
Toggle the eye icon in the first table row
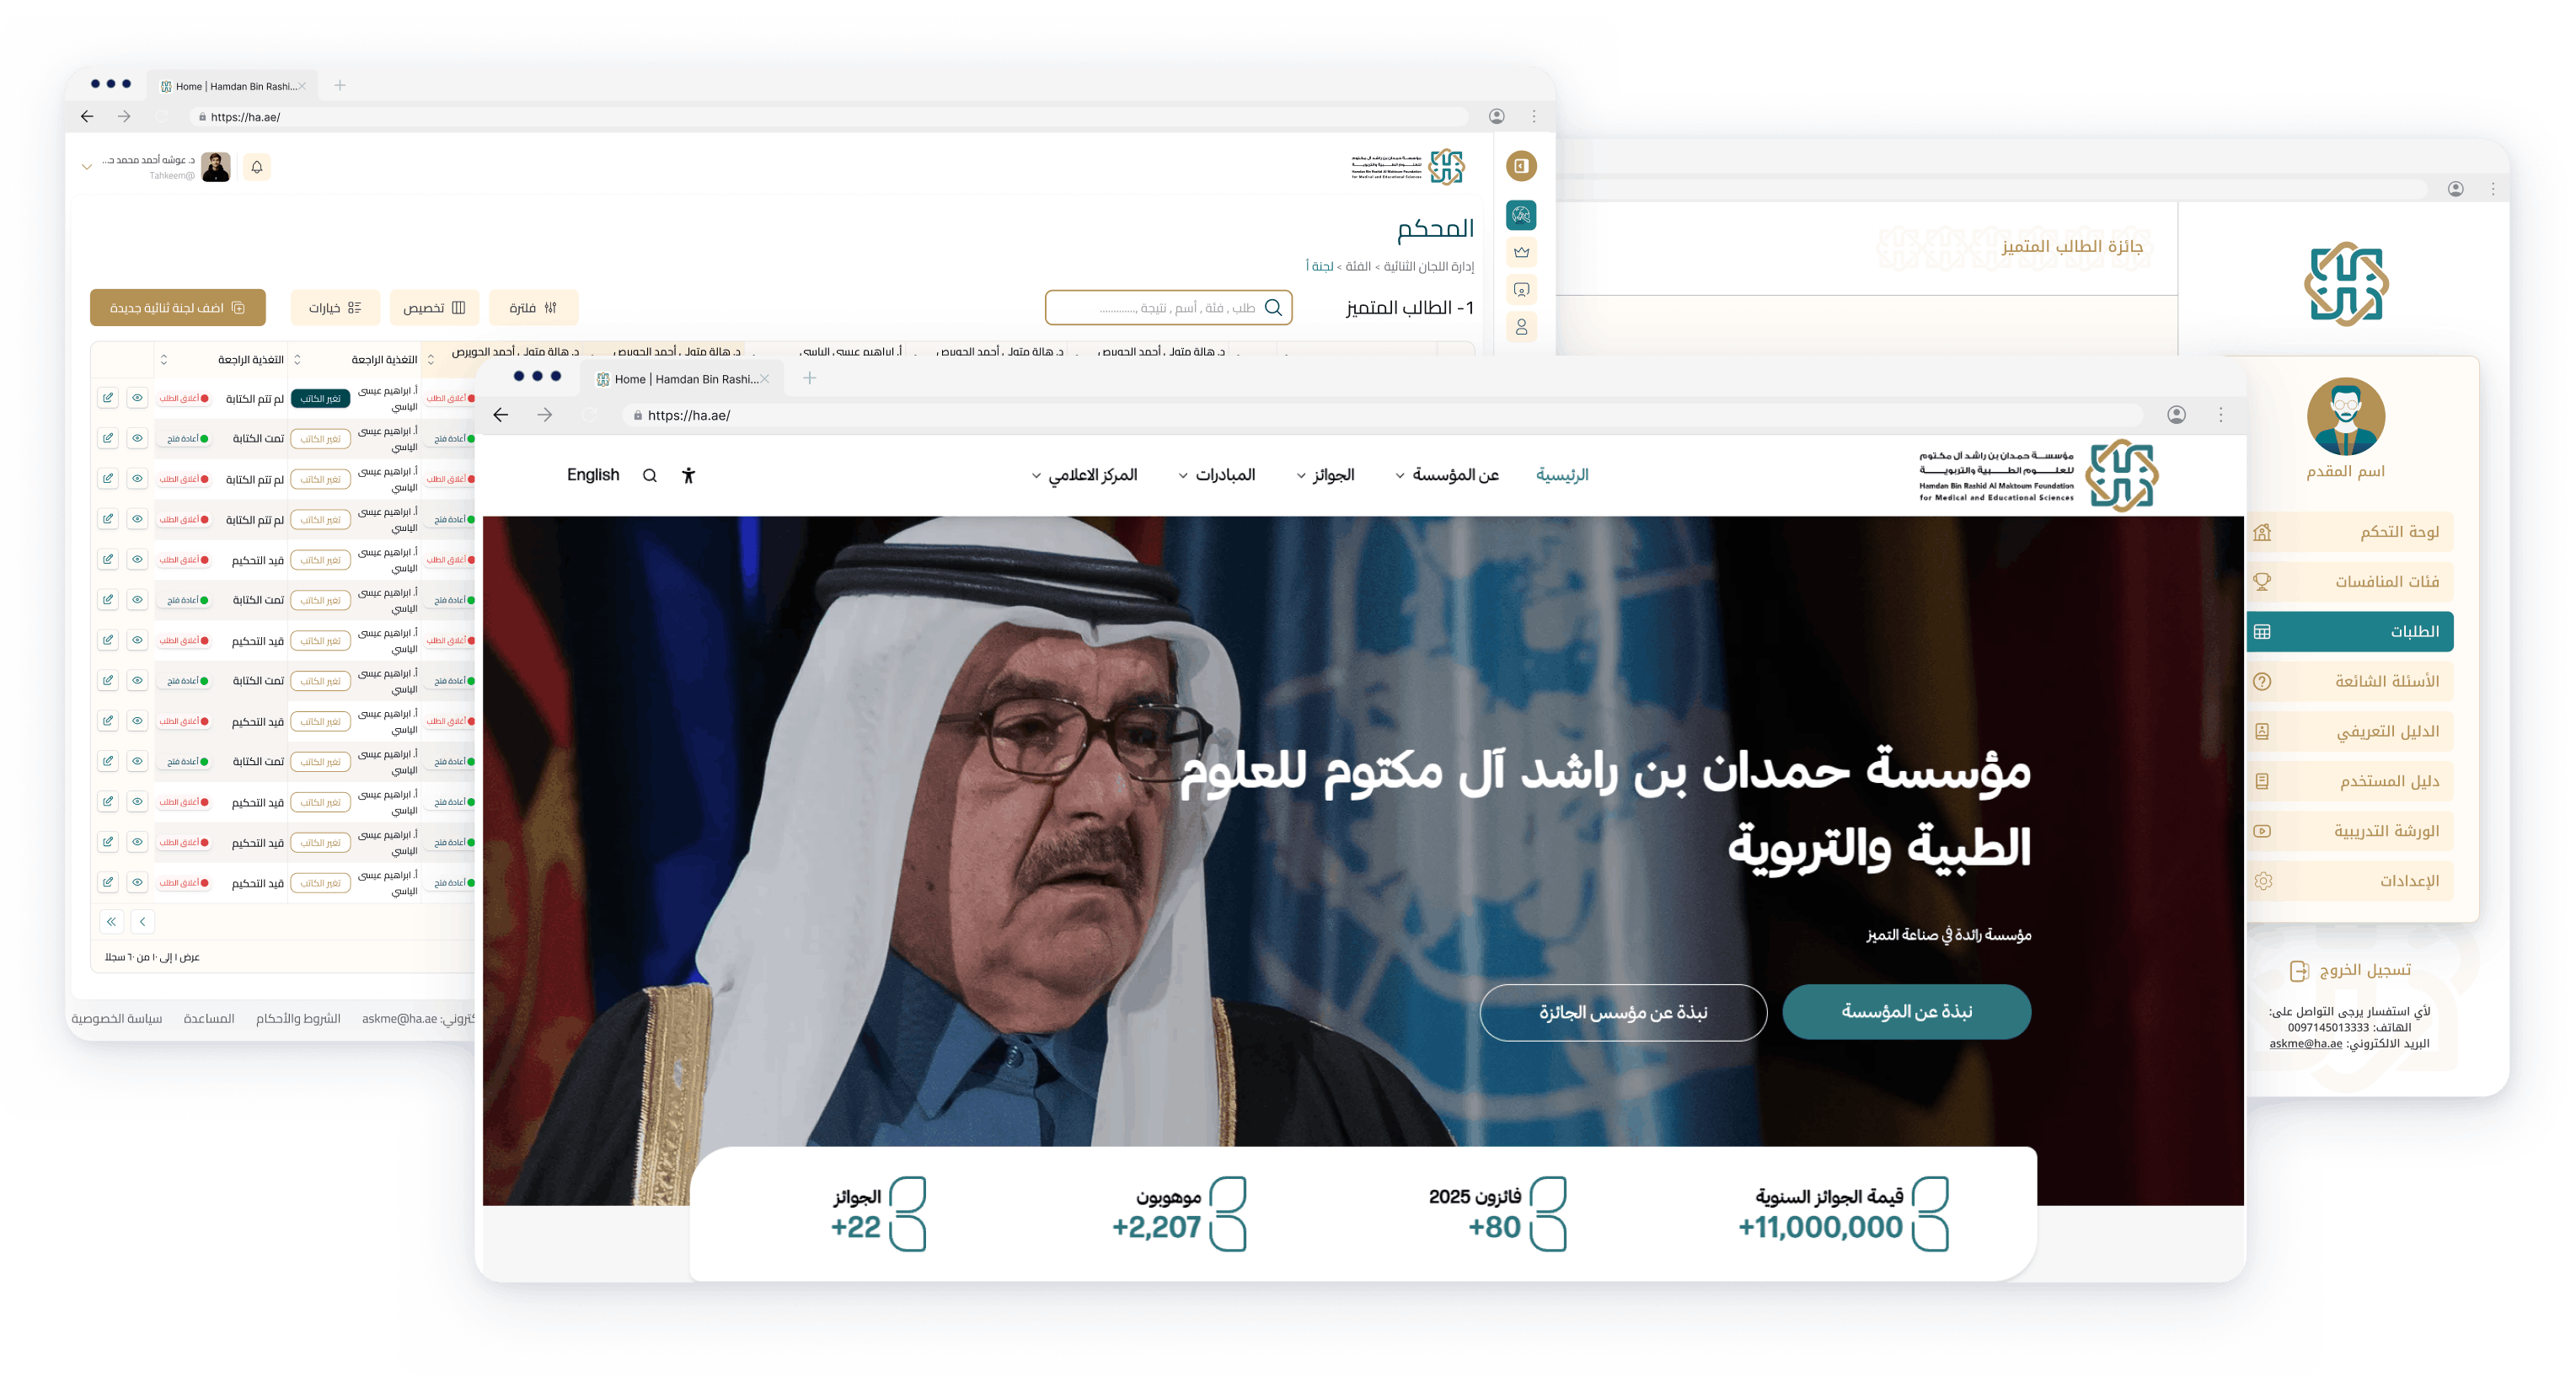click(137, 398)
